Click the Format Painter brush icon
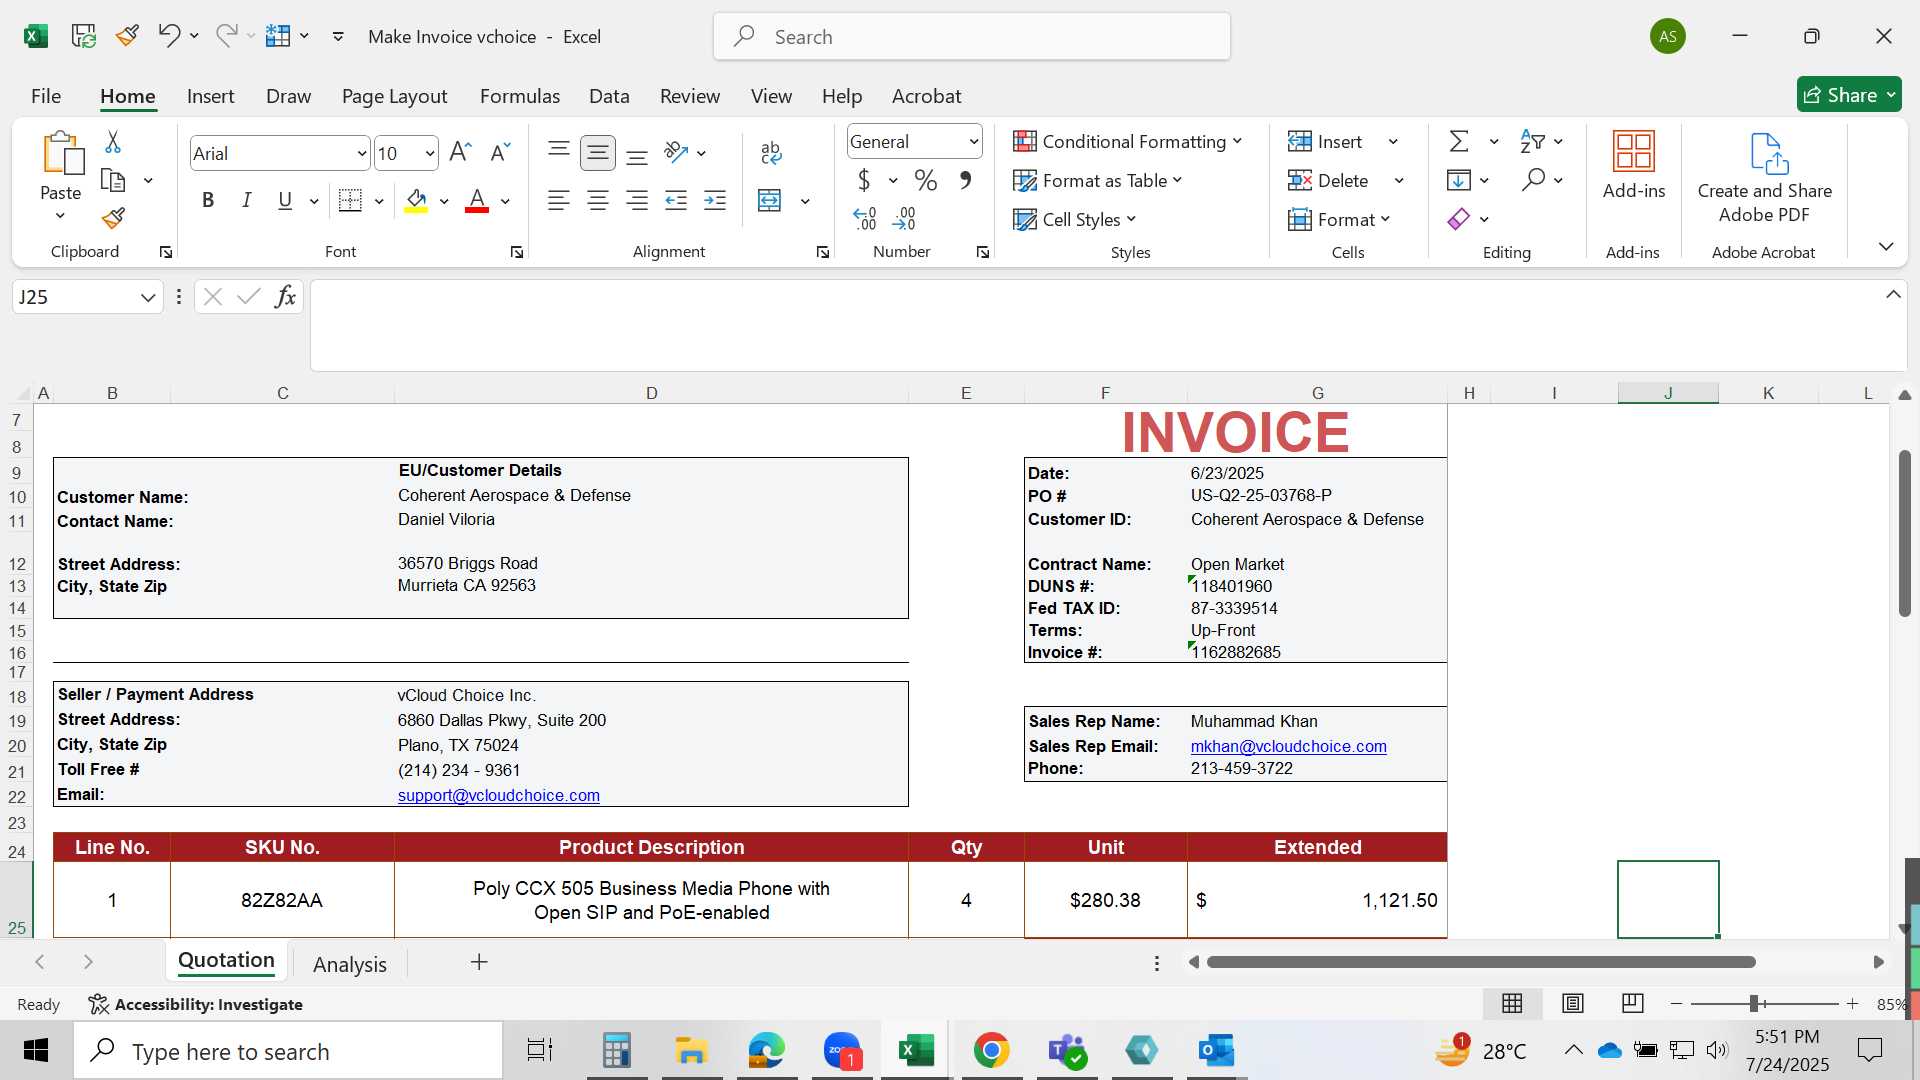This screenshot has width=1920, height=1080. tap(113, 217)
